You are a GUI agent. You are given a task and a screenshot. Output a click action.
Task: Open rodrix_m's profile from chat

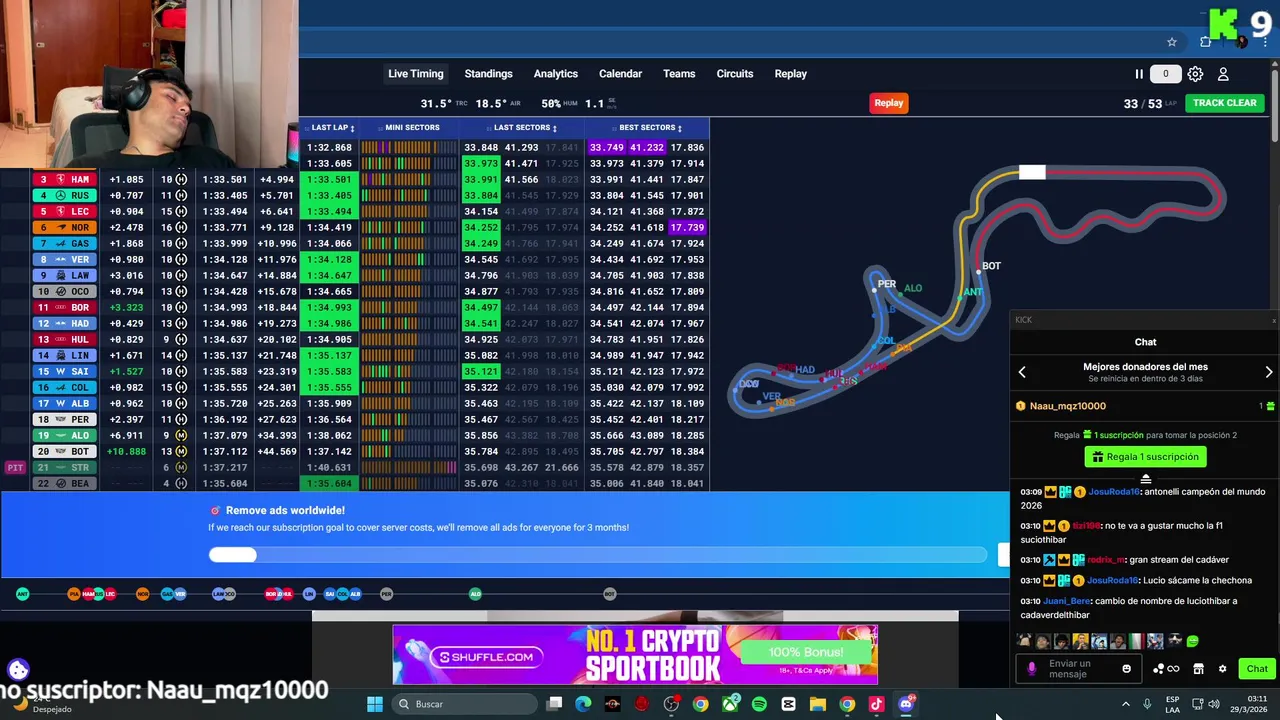(x=1105, y=560)
